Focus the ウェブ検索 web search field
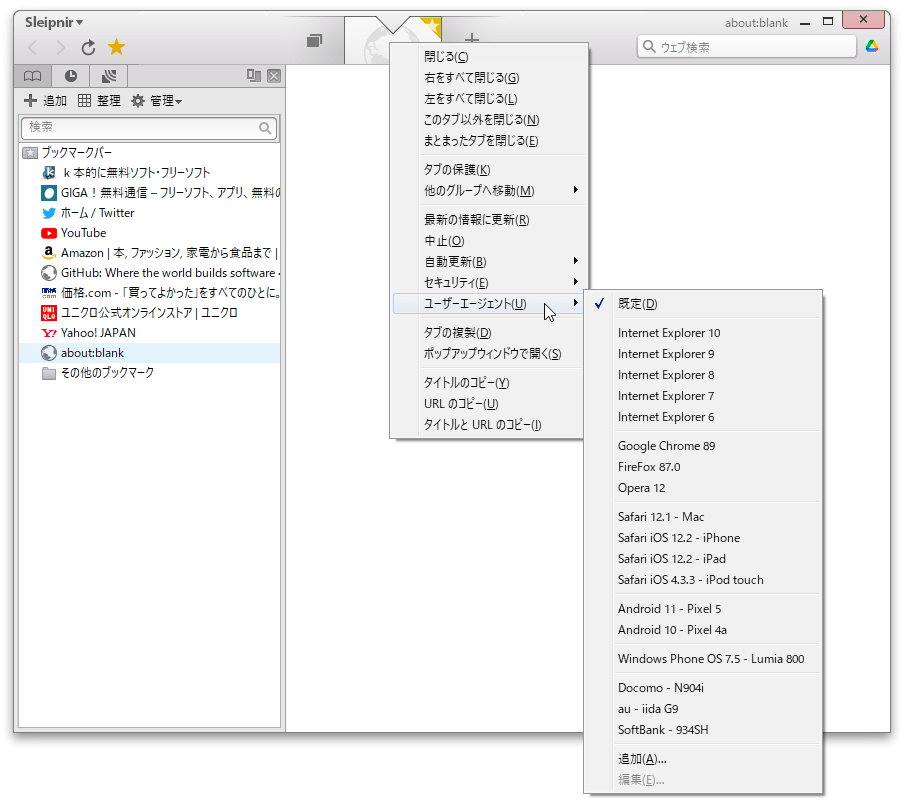The height and width of the screenshot is (806, 904). tap(747, 46)
